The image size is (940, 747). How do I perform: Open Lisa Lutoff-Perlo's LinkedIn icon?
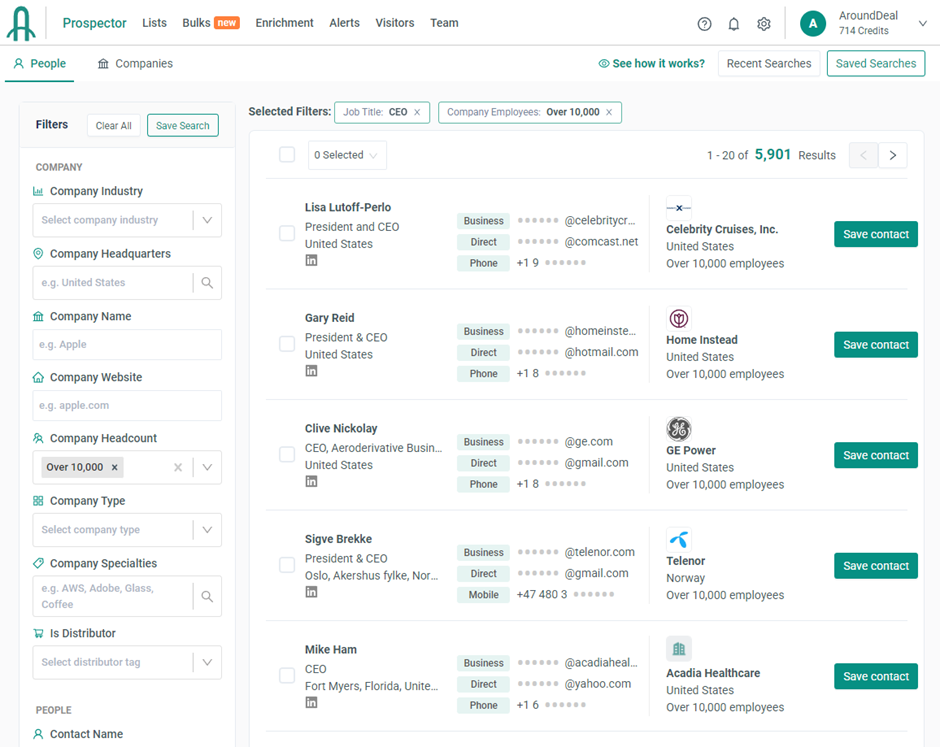[x=311, y=261]
